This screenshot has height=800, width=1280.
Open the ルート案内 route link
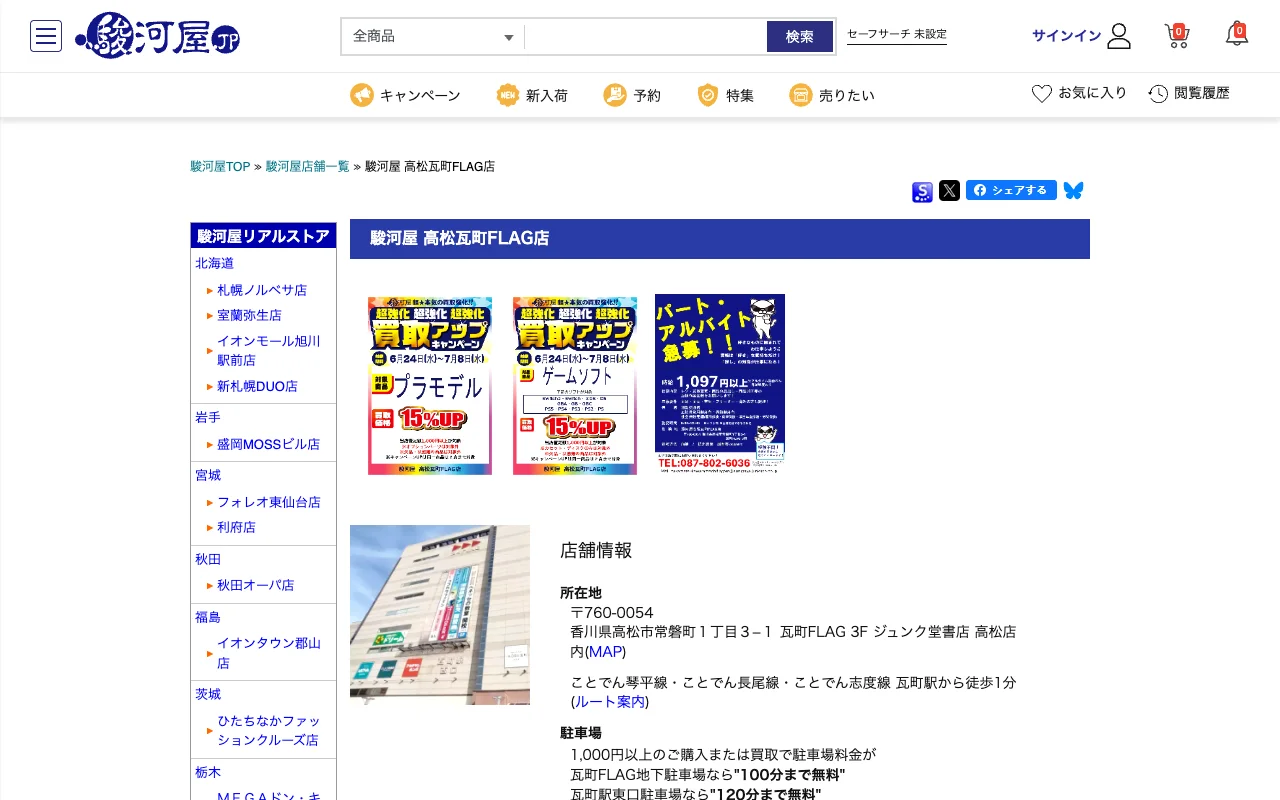coord(610,702)
